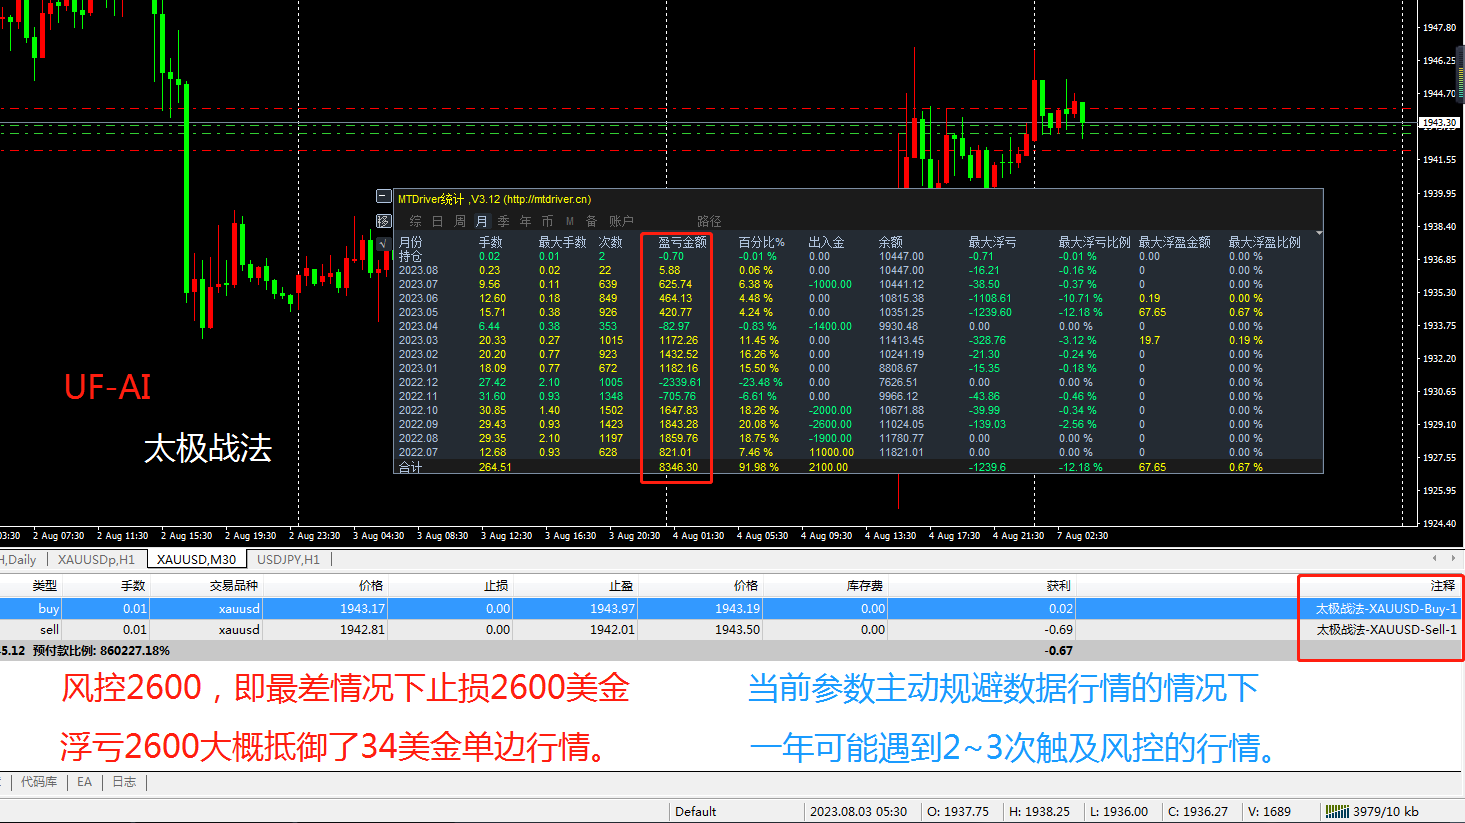Viewport: 1465px width, 823px height.
Task: Click the 合计 total row in stats table
Action: (857, 467)
